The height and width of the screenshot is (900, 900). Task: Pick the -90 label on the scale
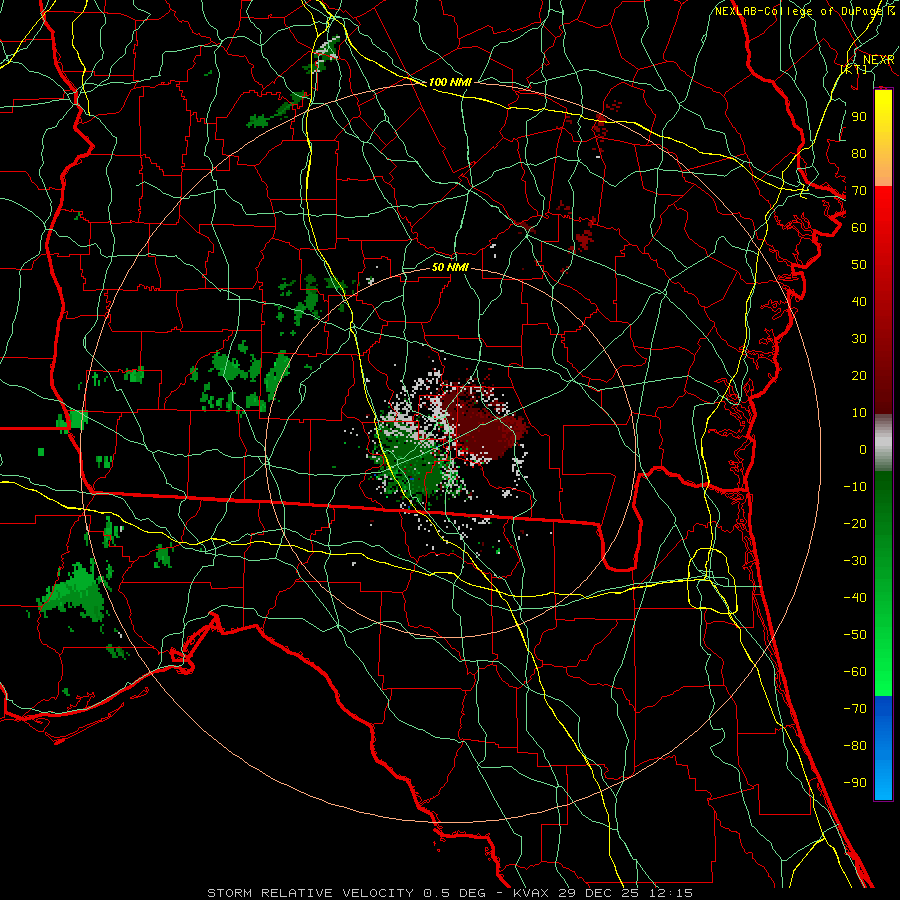coord(855,783)
